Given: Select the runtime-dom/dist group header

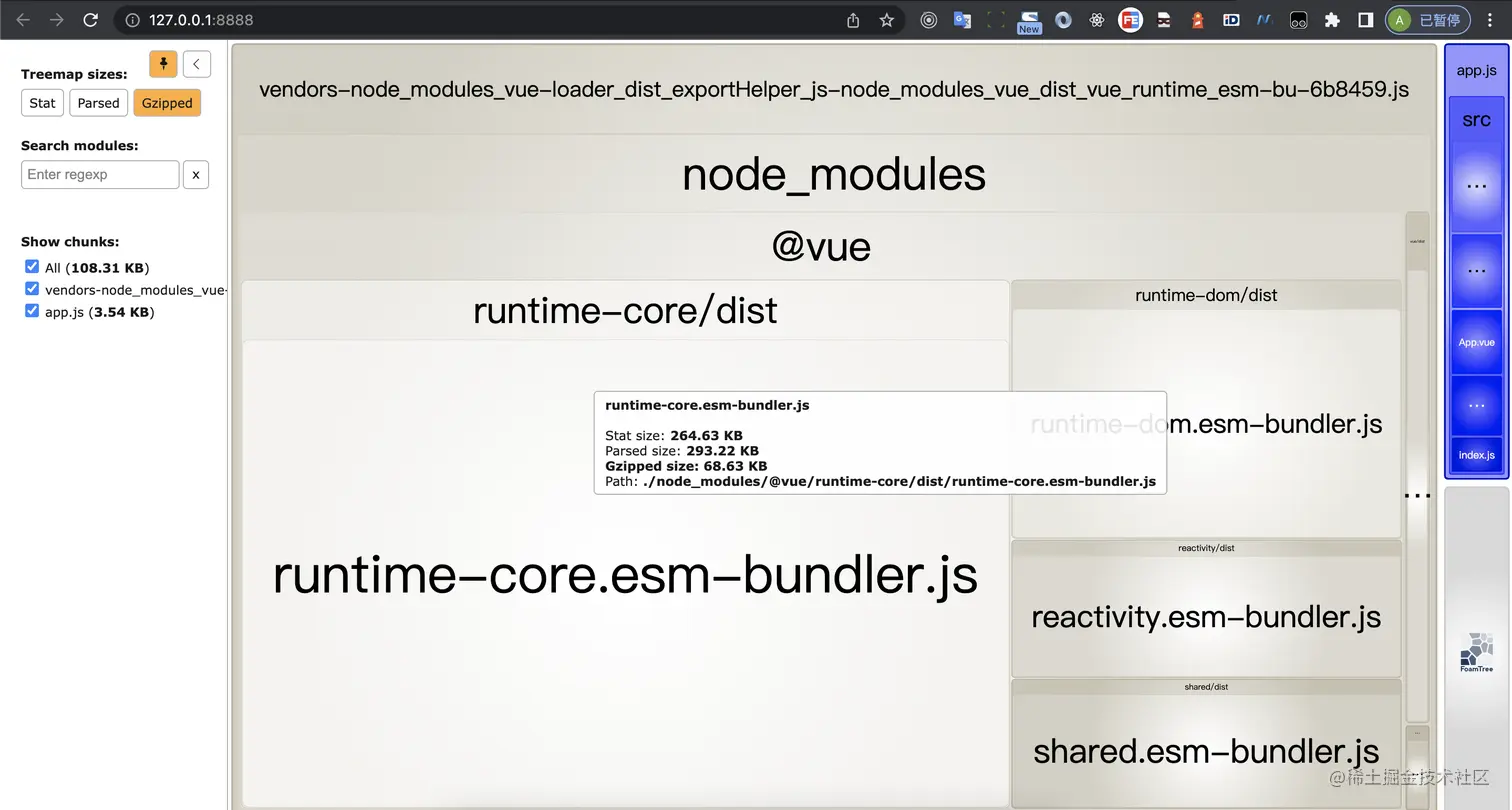Looking at the screenshot, I should pos(1206,295).
